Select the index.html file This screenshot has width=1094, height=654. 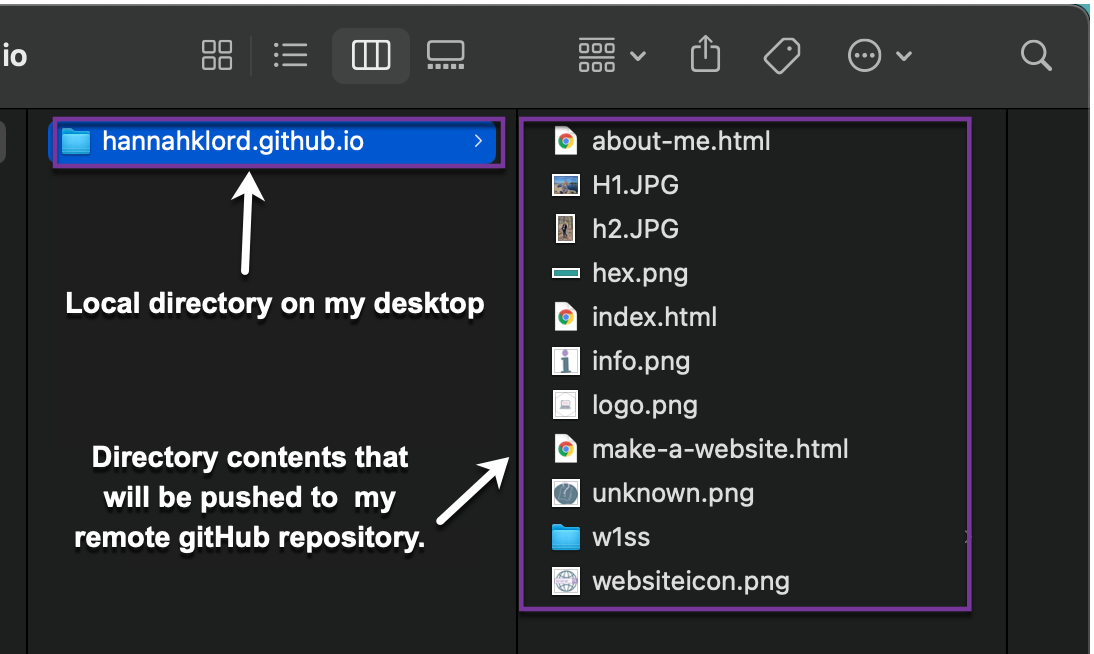tap(654, 317)
